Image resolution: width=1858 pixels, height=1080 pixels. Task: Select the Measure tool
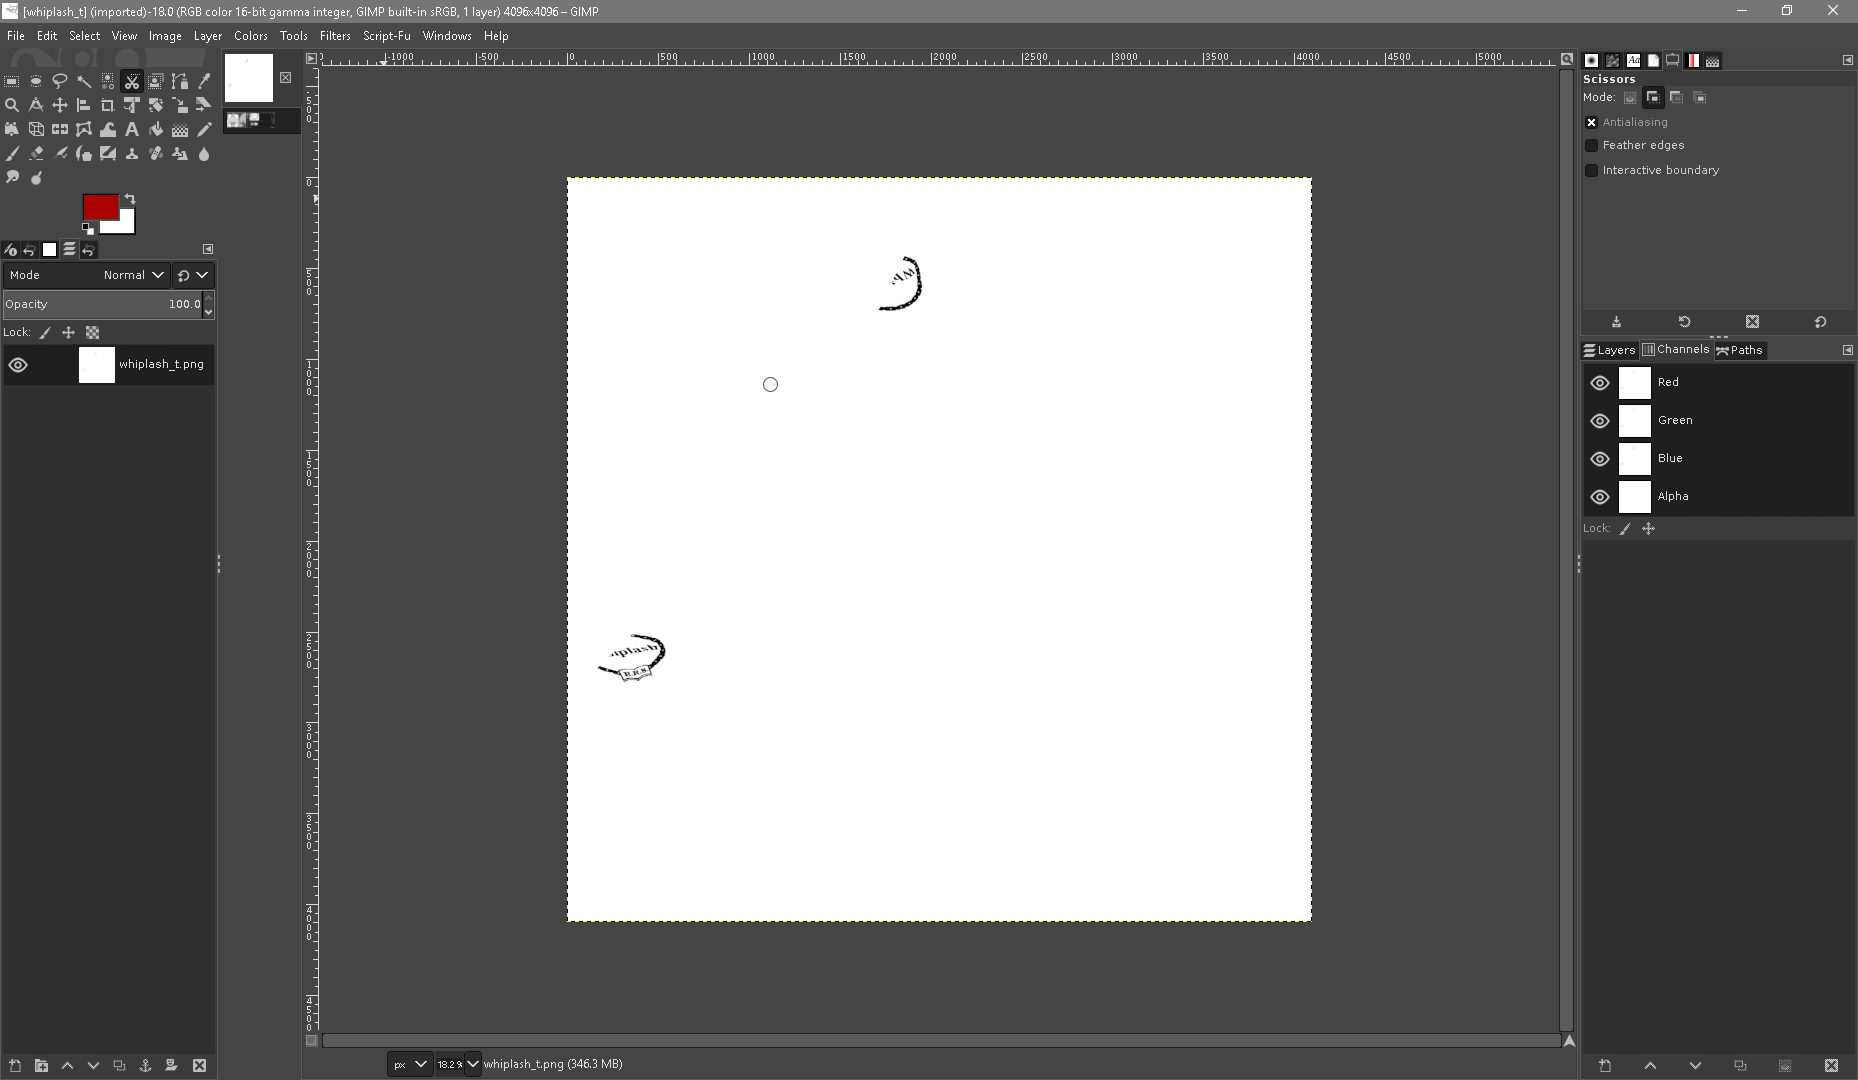tap(36, 105)
